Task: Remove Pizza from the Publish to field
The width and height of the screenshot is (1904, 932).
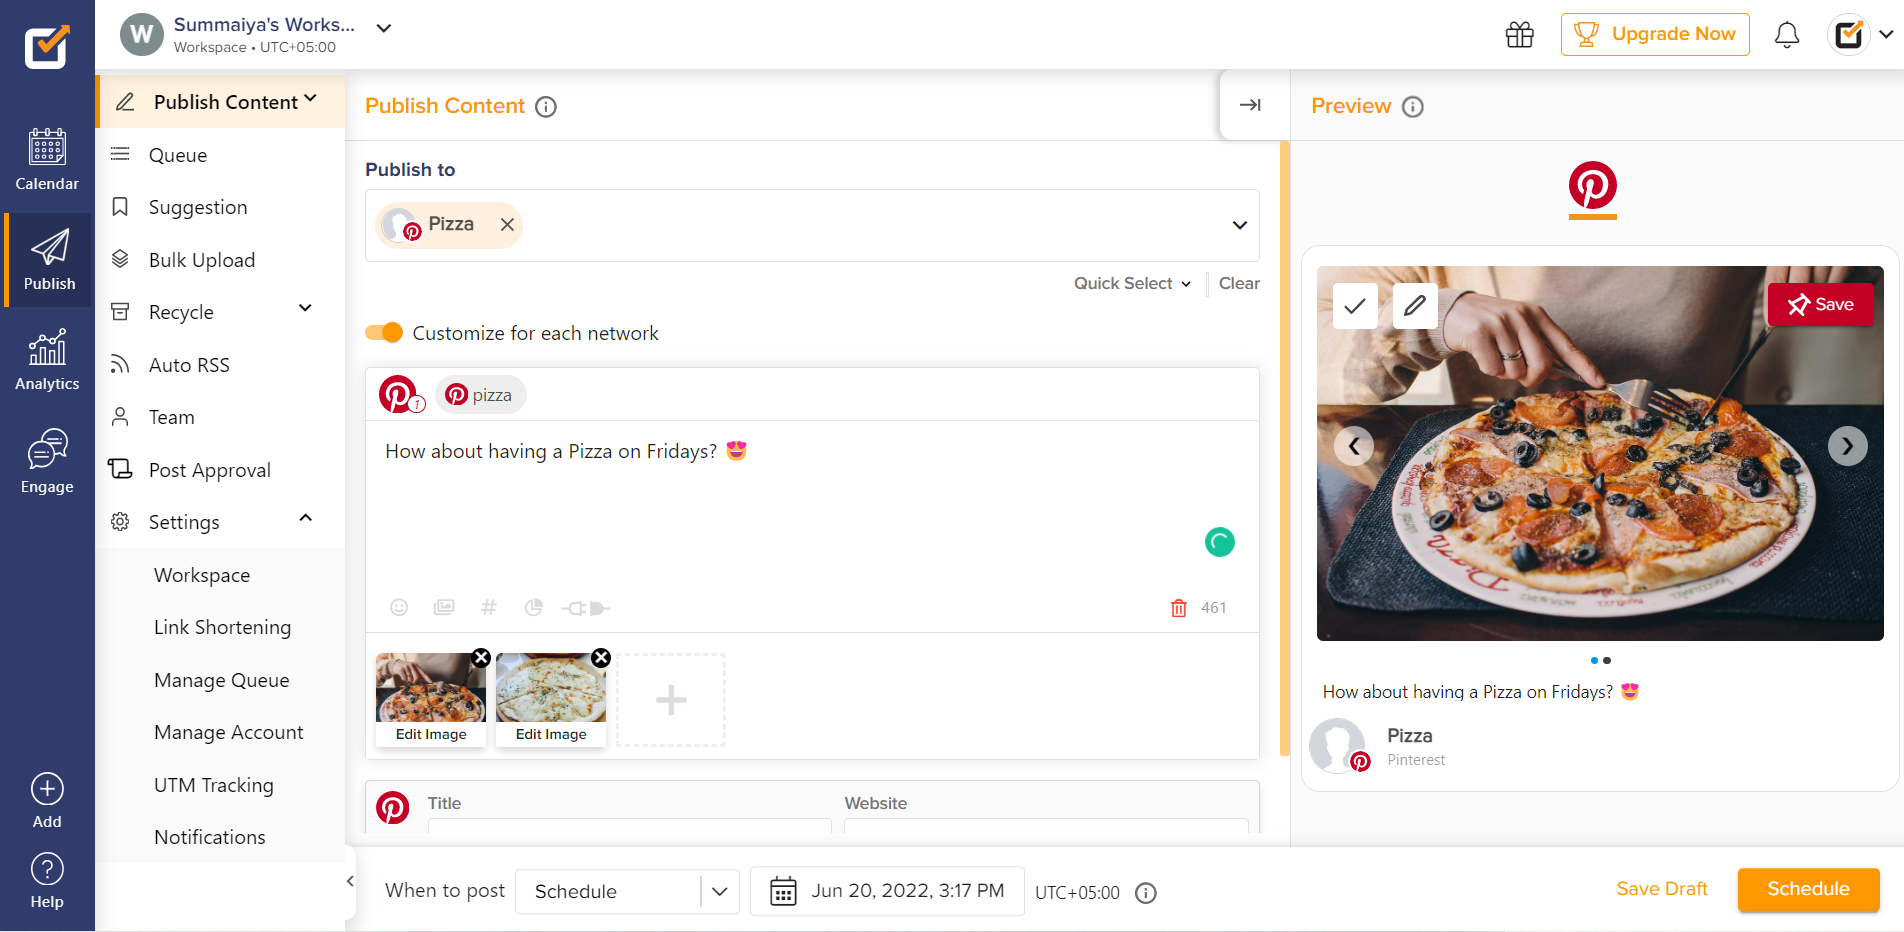Action: (x=506, y=224)
